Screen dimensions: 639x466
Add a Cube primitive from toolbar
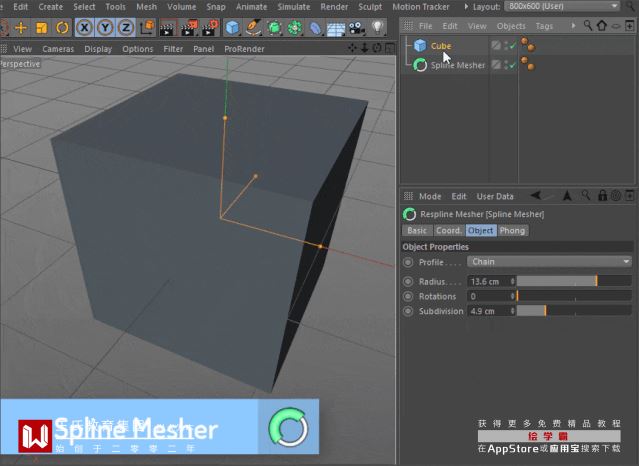232,28
